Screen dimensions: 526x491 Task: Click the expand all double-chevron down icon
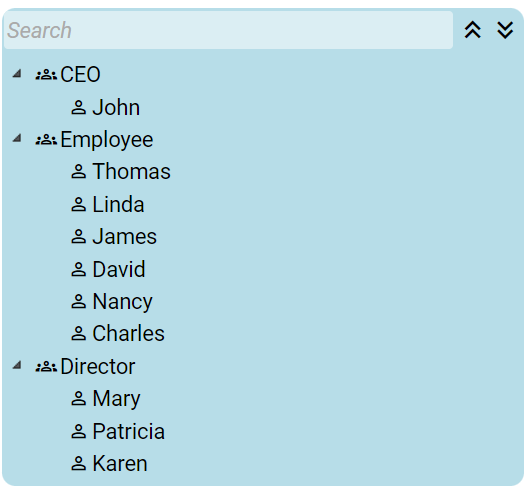(505, 30)
